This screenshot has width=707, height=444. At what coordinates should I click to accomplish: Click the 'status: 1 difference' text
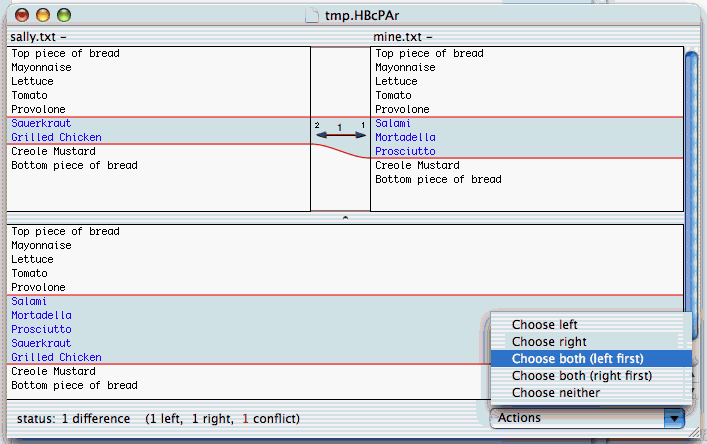[x=73, y=419]
